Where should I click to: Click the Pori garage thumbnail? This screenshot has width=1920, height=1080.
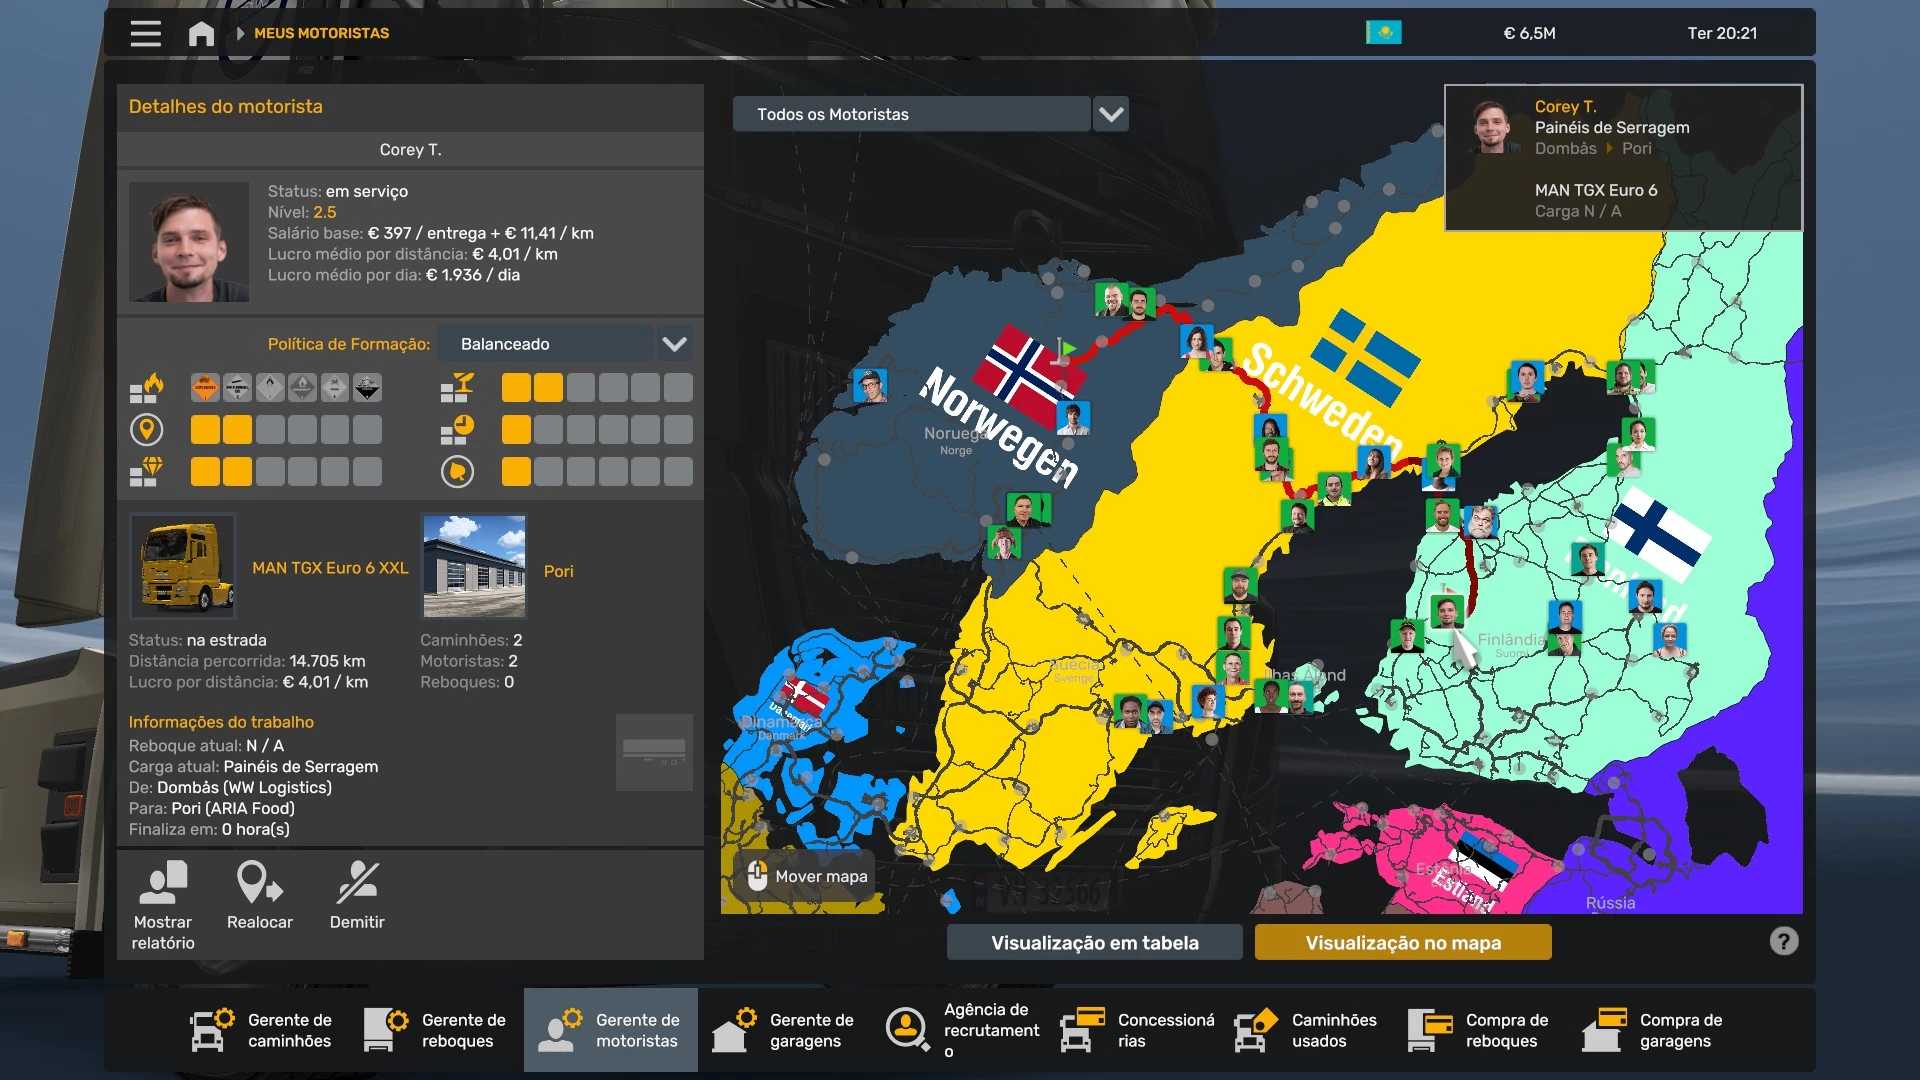click(474, 566)
